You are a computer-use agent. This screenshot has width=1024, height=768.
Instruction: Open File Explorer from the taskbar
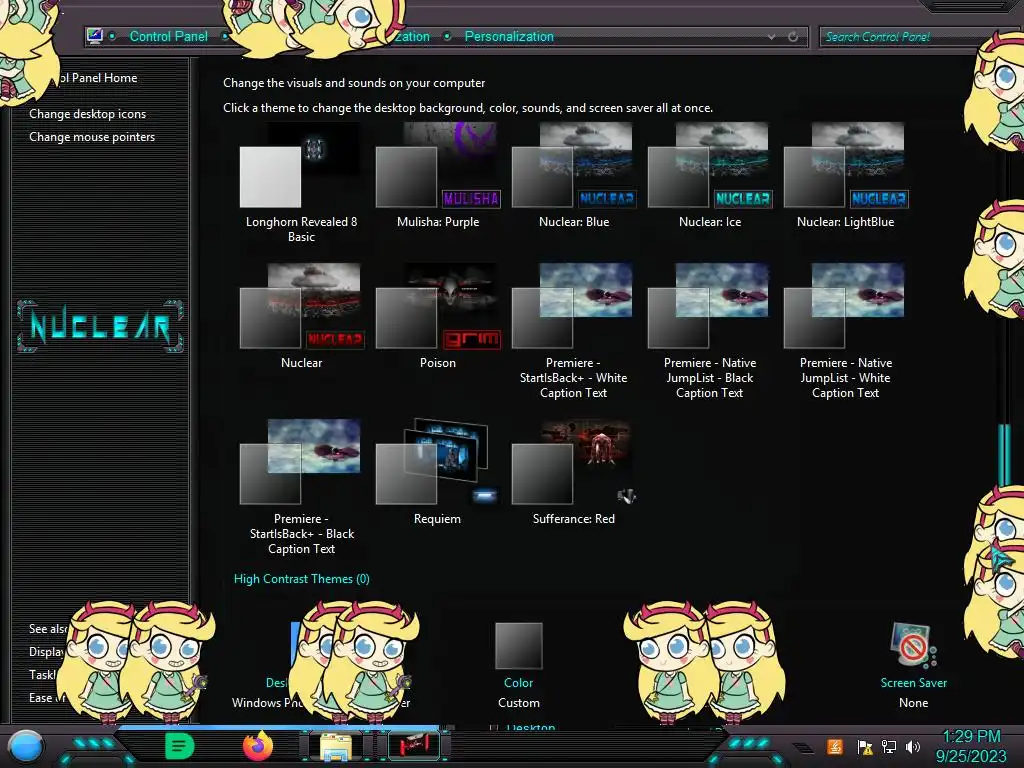[x=336, y=746]
